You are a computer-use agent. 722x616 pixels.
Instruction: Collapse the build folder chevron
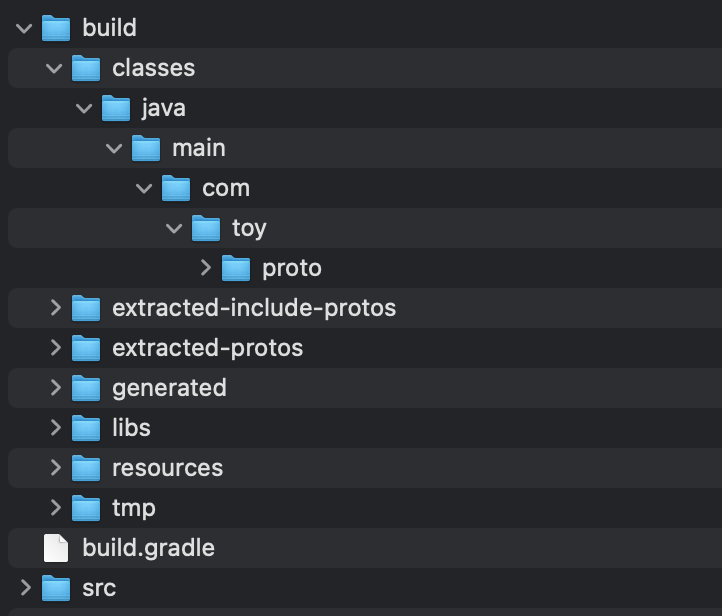point(24,29)
